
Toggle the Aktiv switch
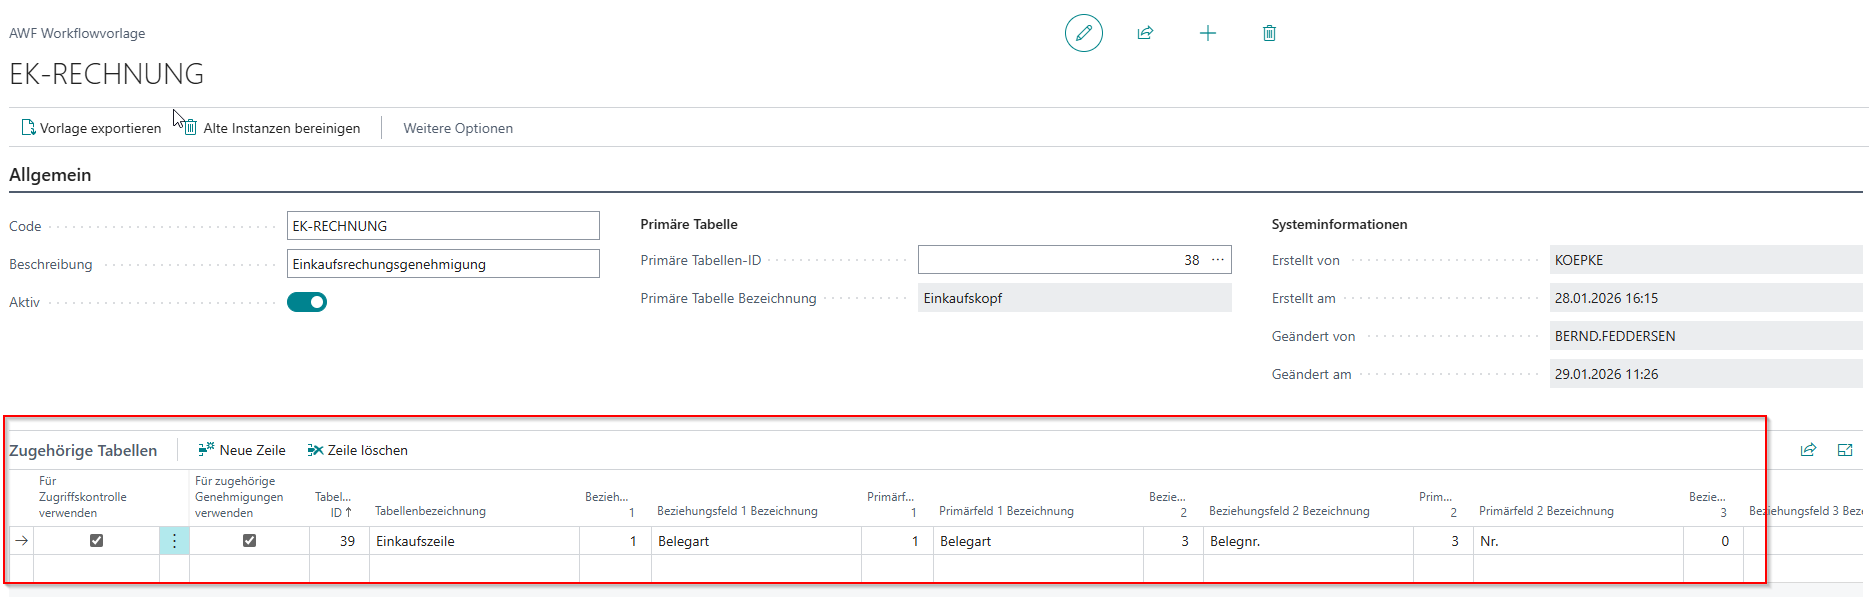[x=307, y=302]
